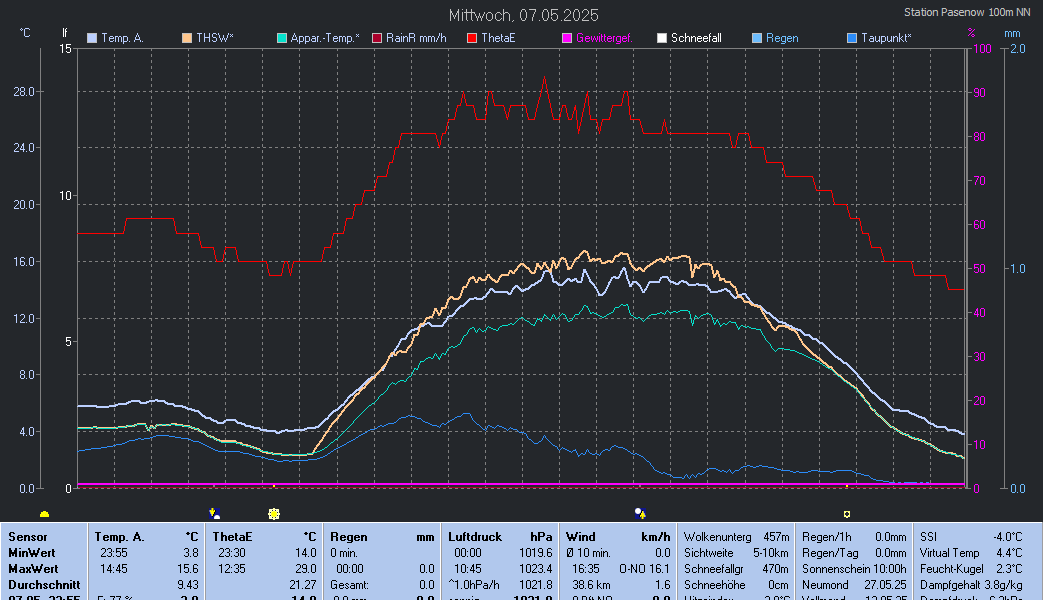The height and width of the screenshot is (600, 1043).
Task: Click the chart title 'Mittwoch, 07.05.2025'
Action: (x=523, y=15)
